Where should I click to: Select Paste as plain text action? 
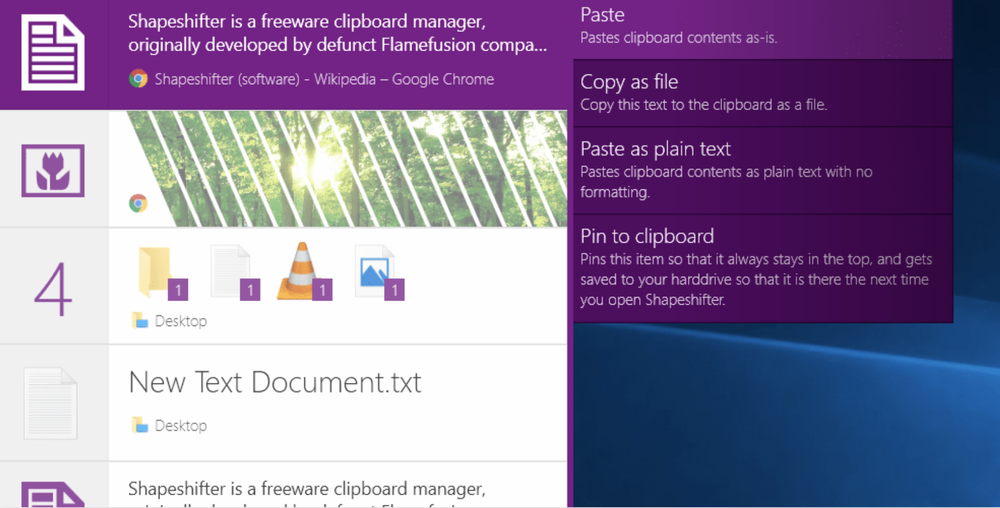pos(763,171)
